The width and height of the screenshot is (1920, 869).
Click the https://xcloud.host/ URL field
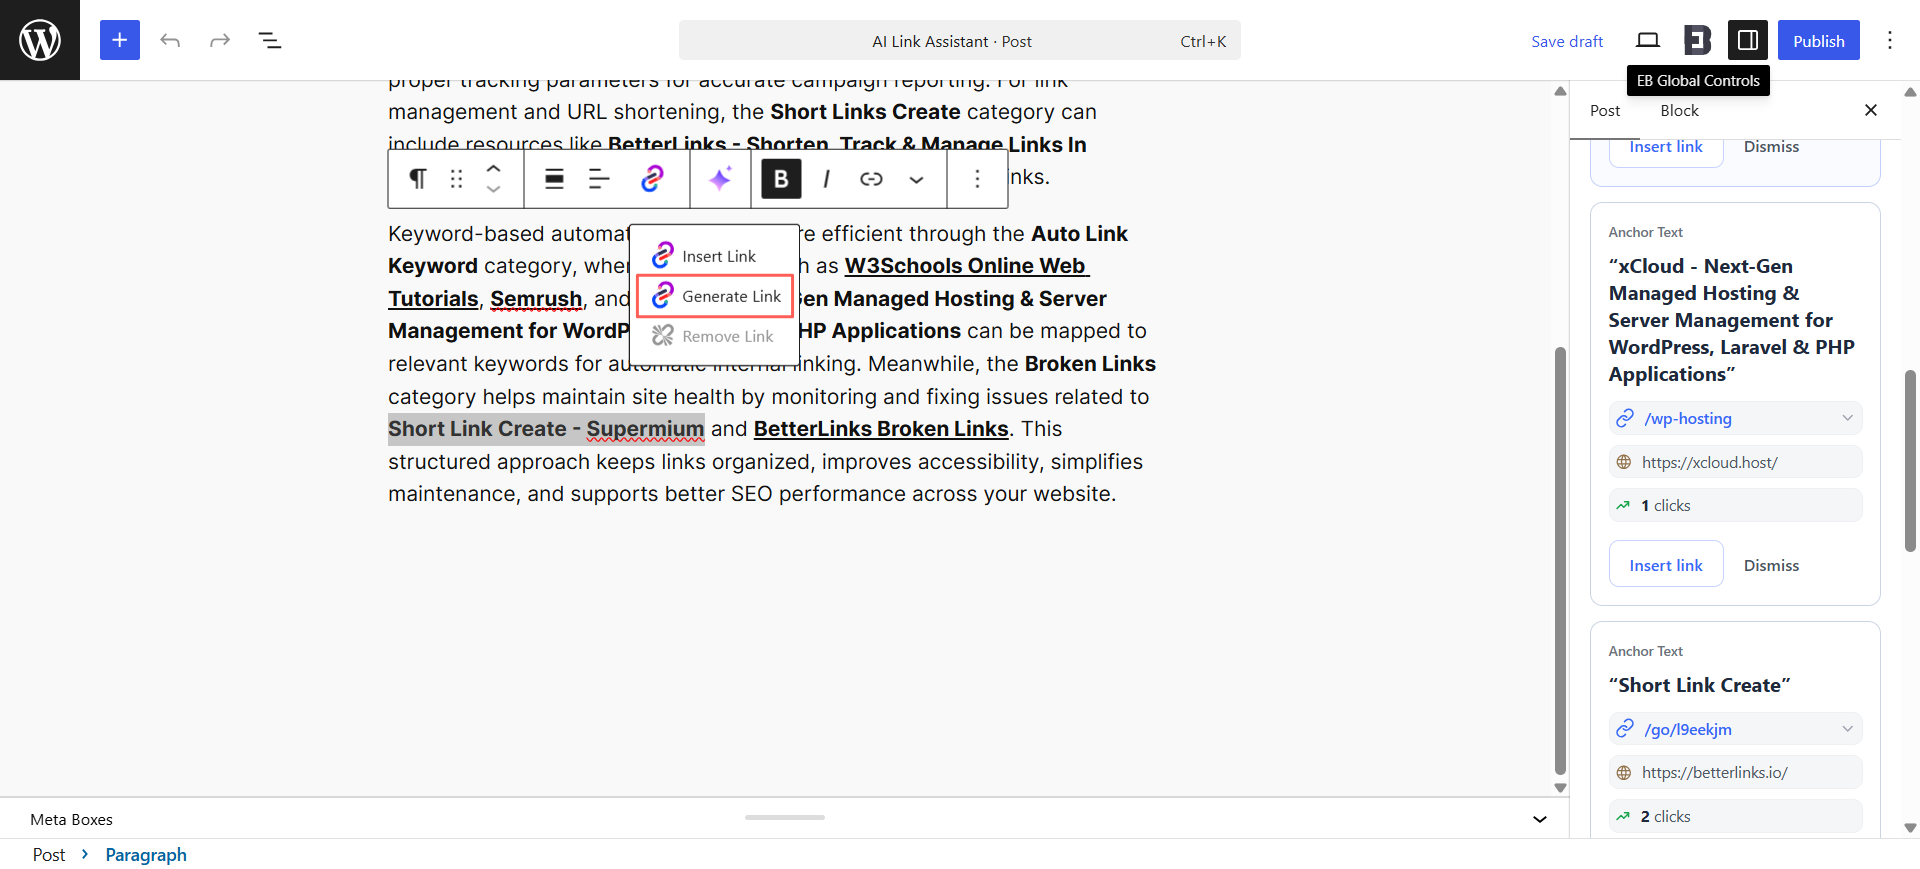pyautogui.click(x=1735, y=462)
